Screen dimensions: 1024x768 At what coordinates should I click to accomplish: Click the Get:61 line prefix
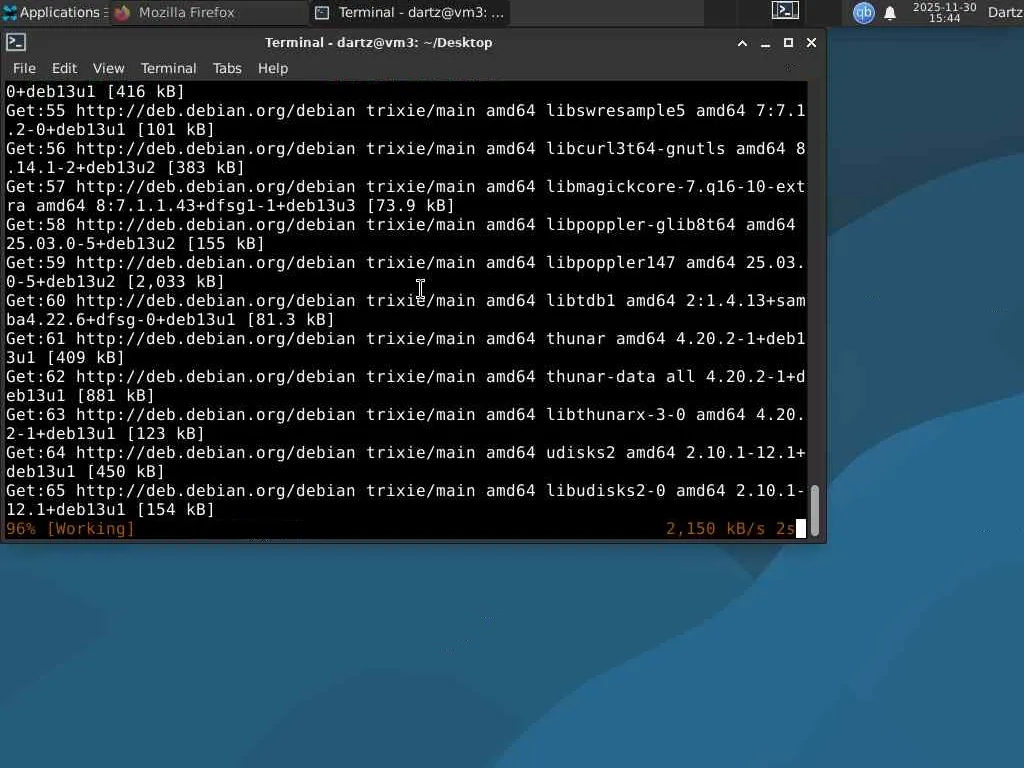tap(36, 338)
